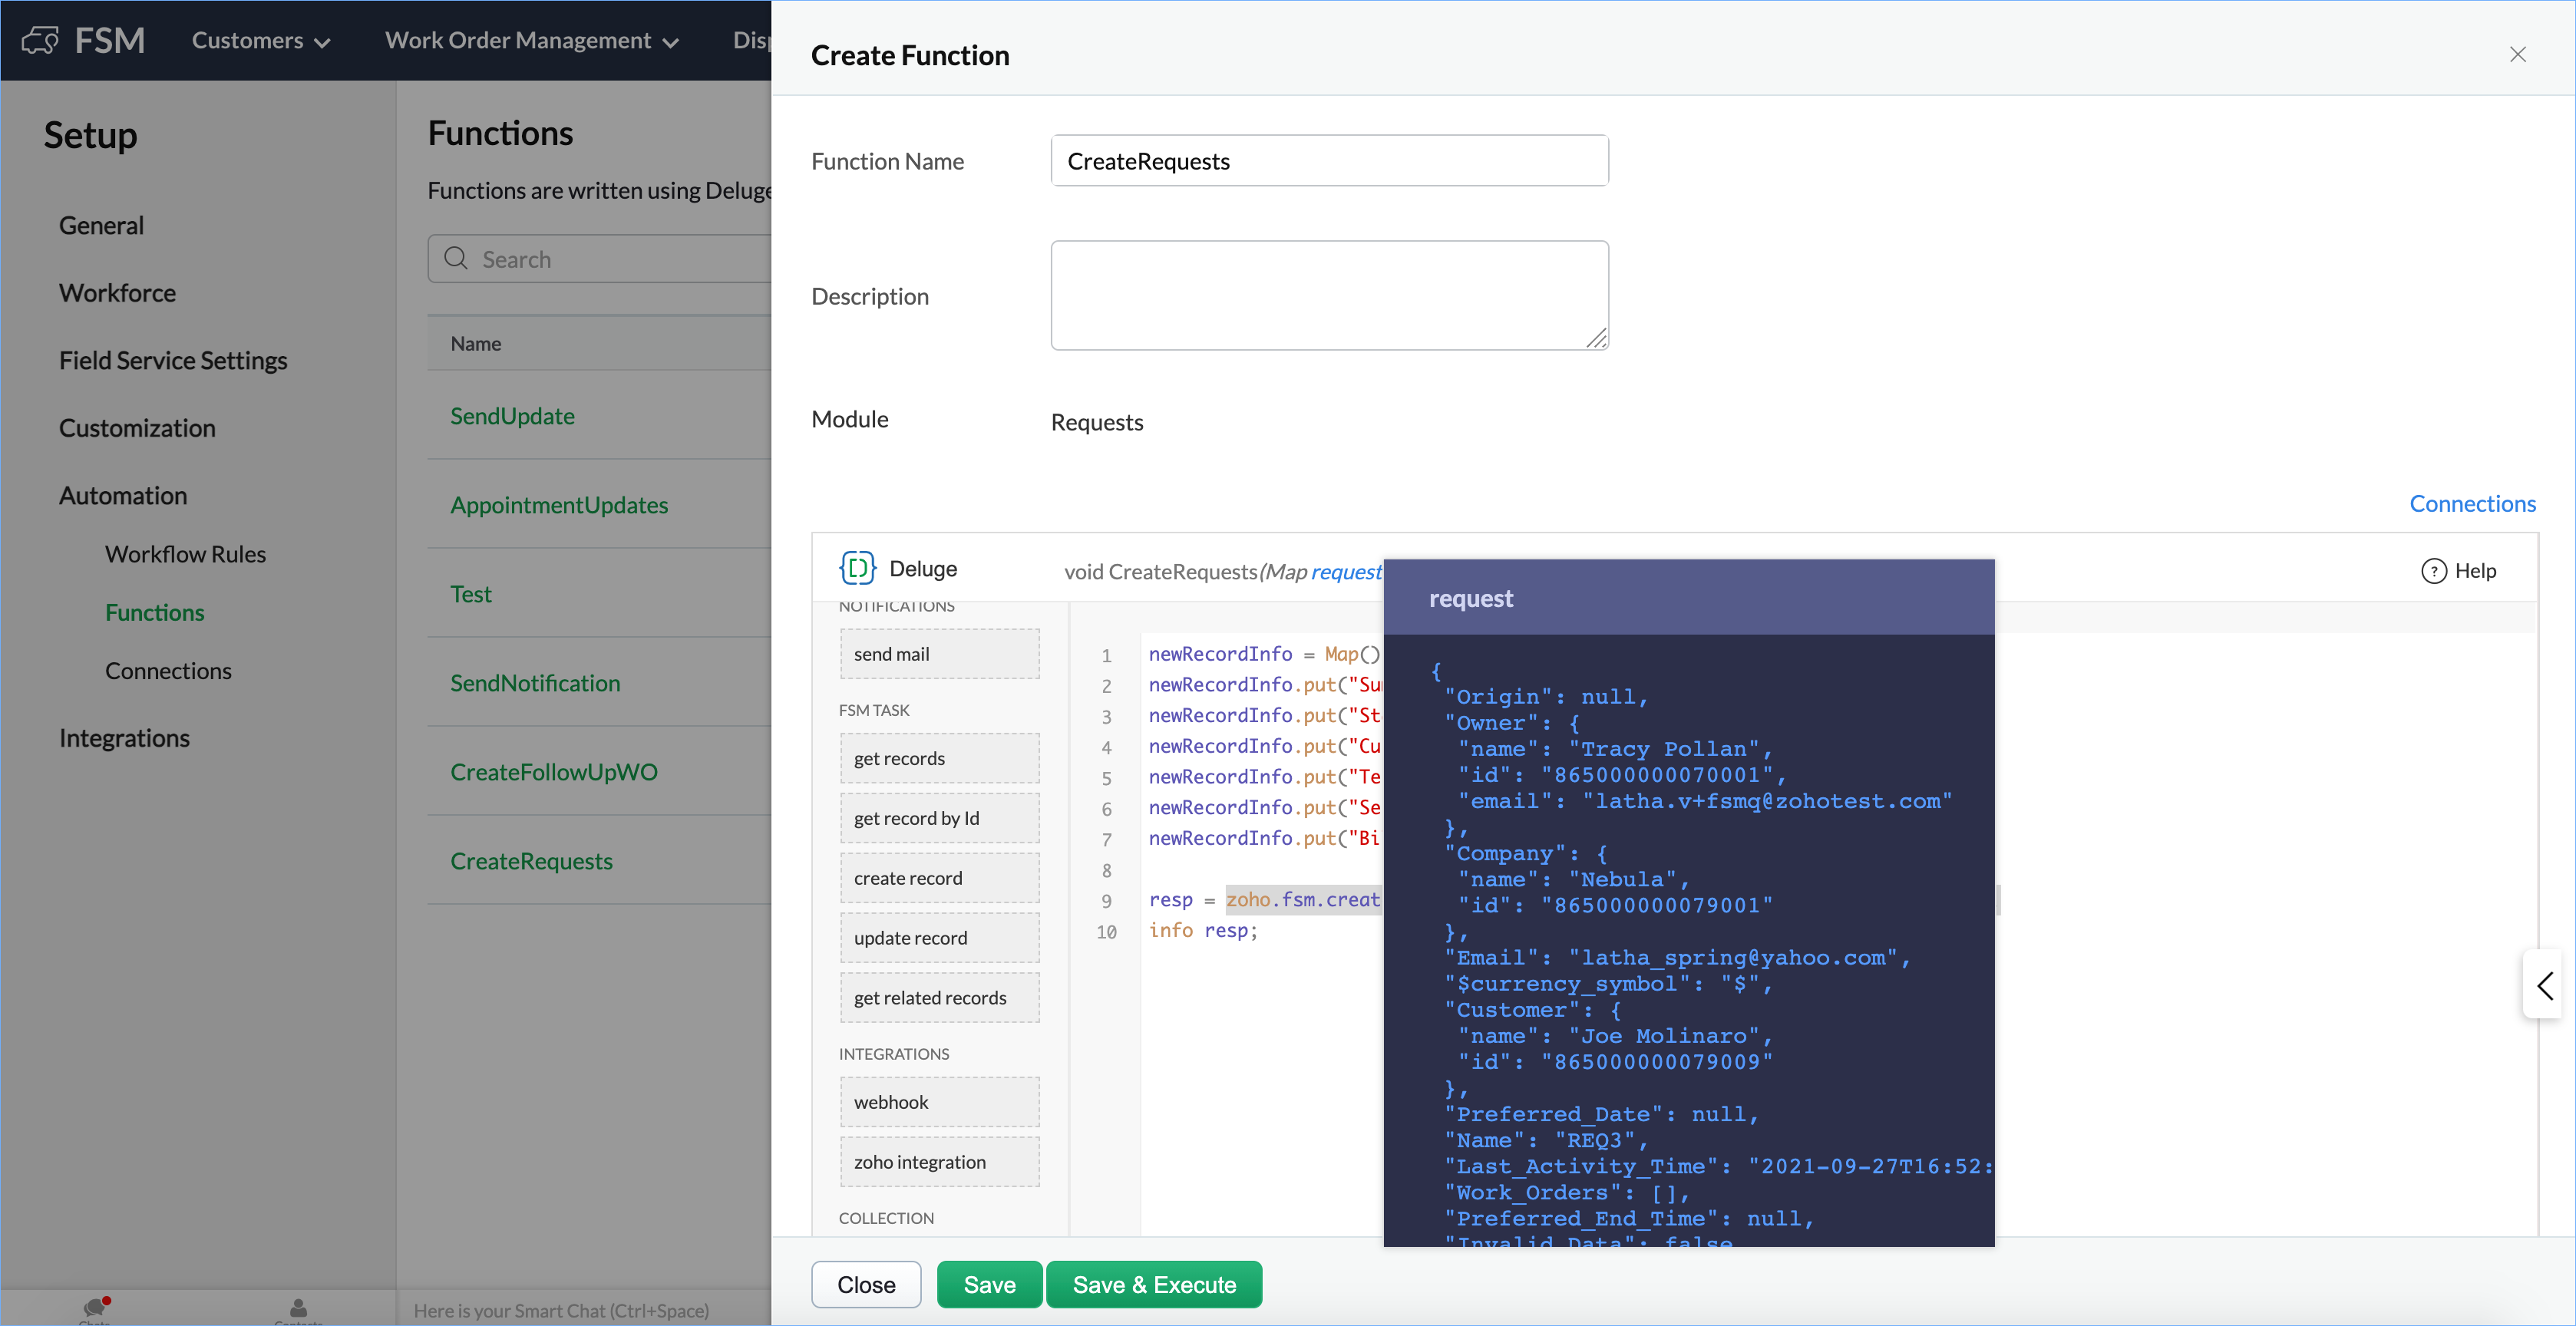Click the Deluge braces icon

pyautogui.click(x=857, y=568)
